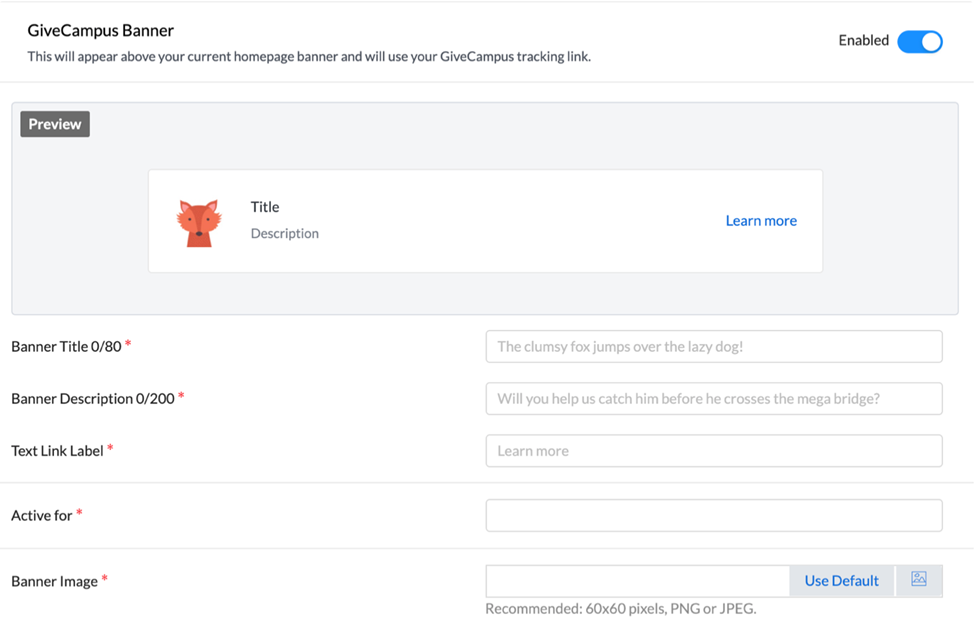This screenshot has width=975, height=641.
Task: Click the Banner Image path field
Action: [x=637, y=581]
